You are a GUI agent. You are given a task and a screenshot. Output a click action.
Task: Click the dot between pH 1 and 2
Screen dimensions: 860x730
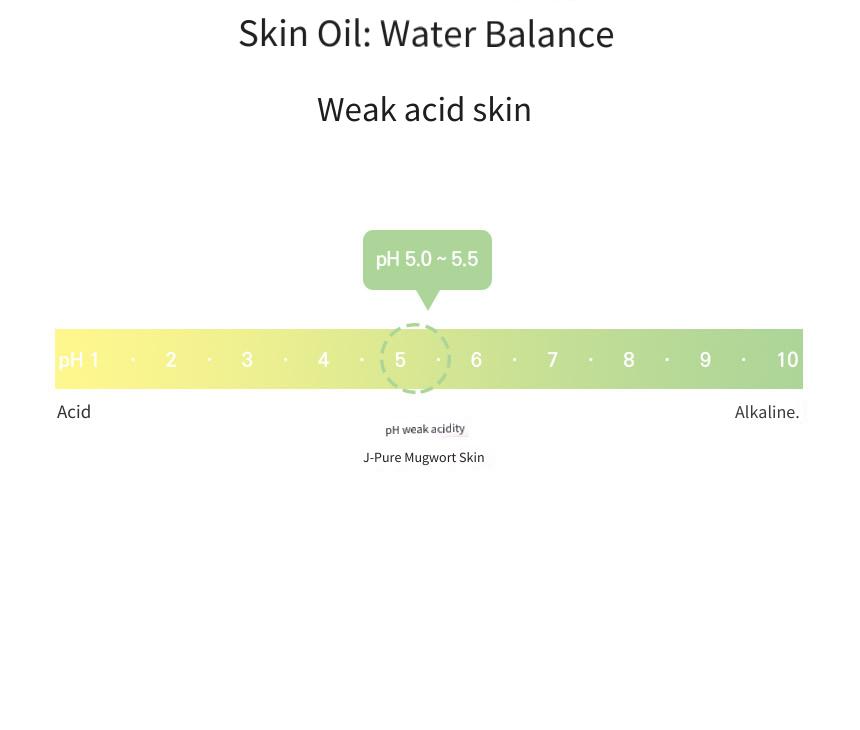[x=133, y=360]
